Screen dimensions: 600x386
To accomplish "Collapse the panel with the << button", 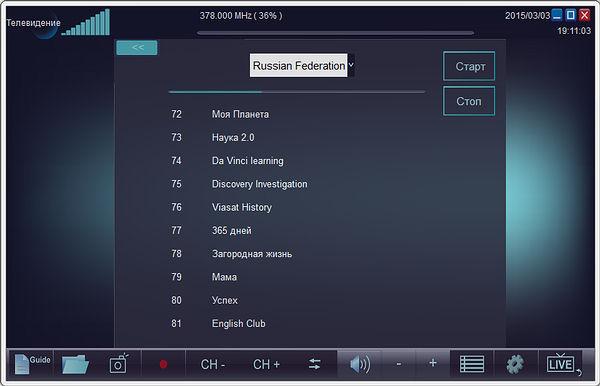I will [x=137, y=48].
